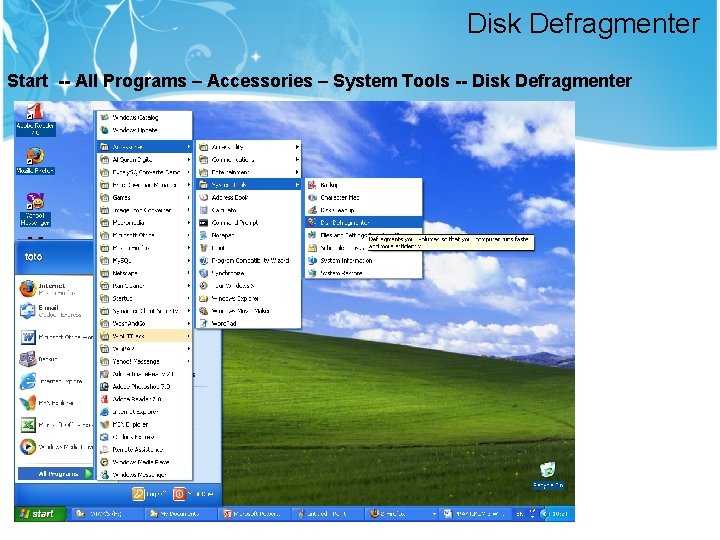The width and height of the screenshot is (720, 540).
Task: Click the Windows start button
Action: 40,513
